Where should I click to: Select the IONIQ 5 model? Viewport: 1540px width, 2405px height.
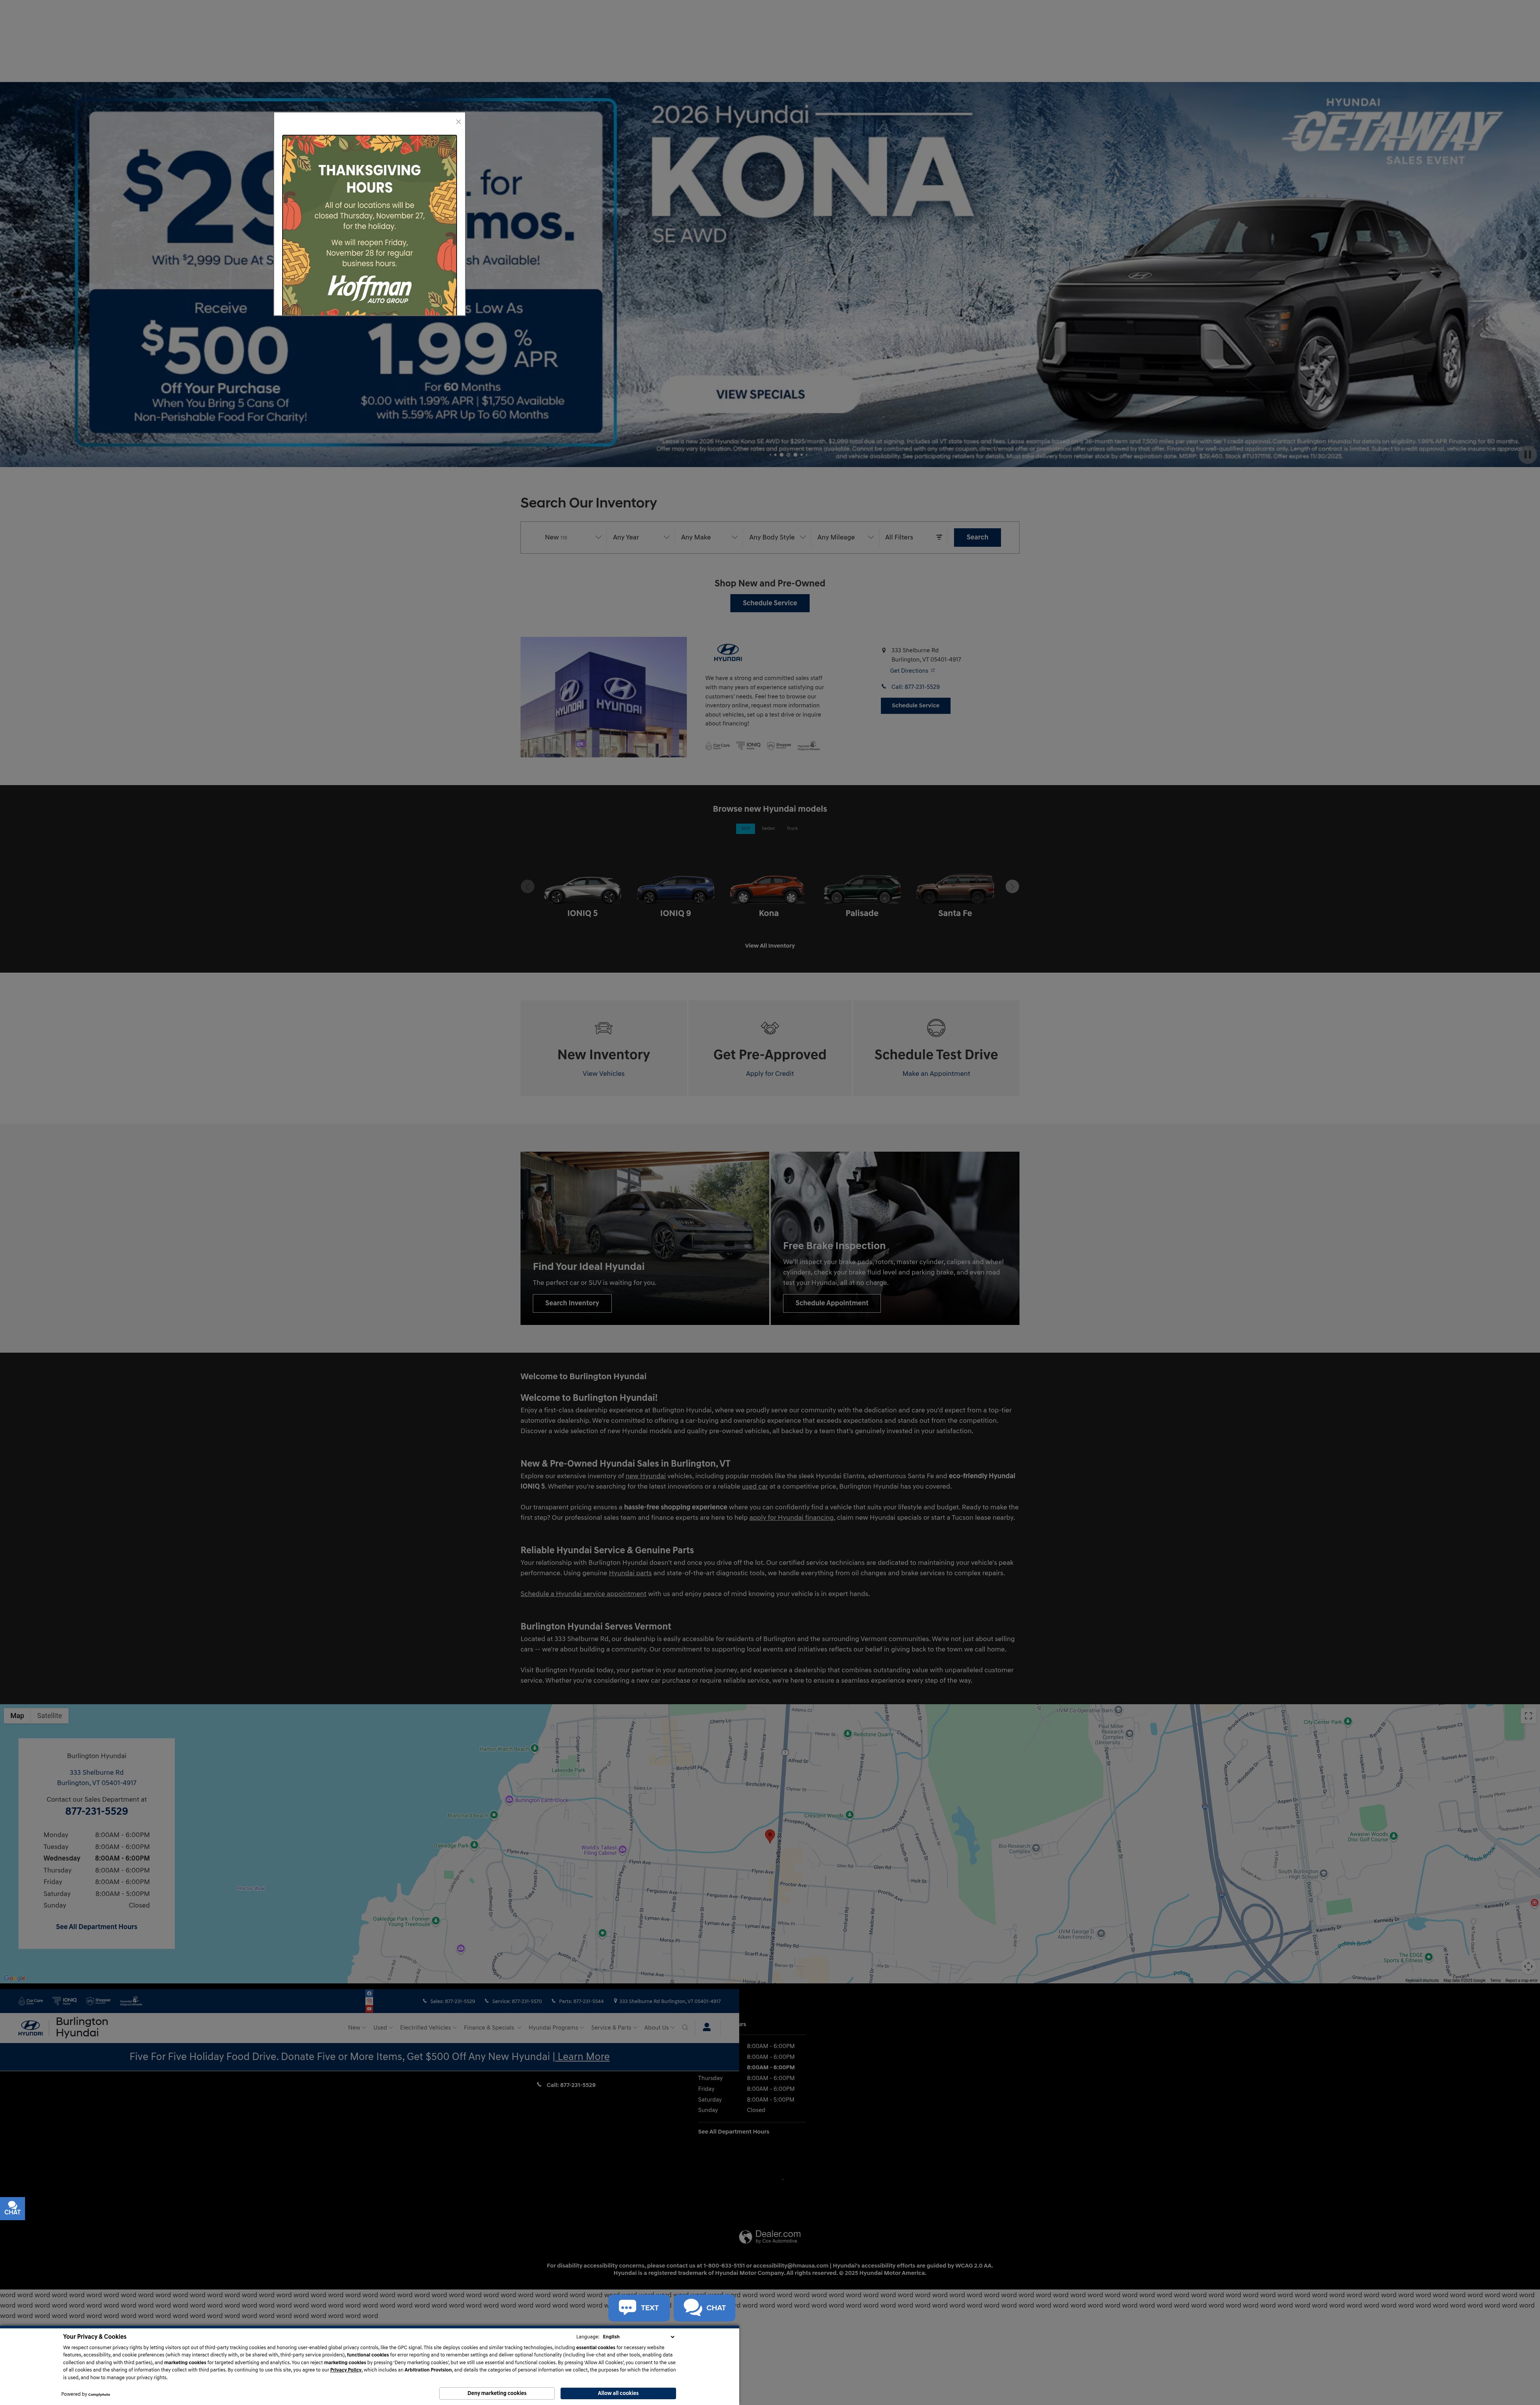(582, 896)
